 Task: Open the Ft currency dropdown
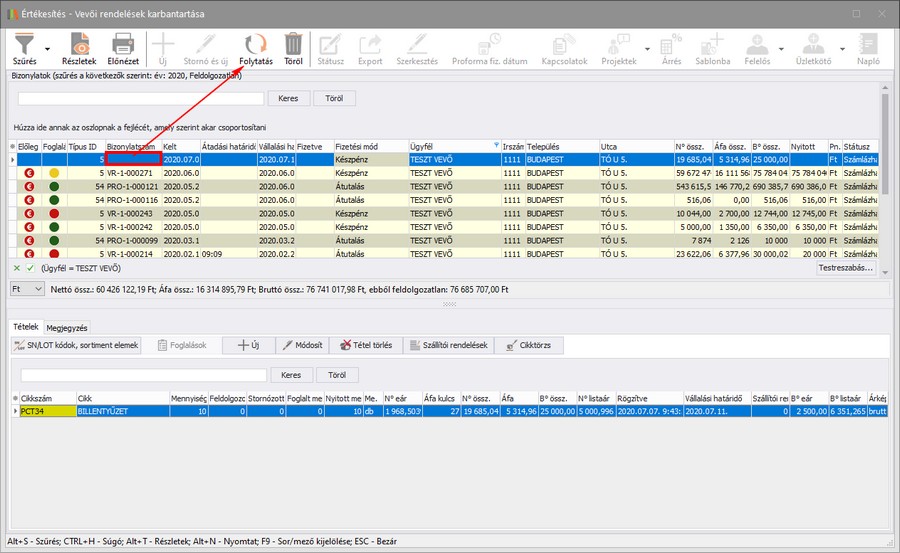[x=38, y=288]
